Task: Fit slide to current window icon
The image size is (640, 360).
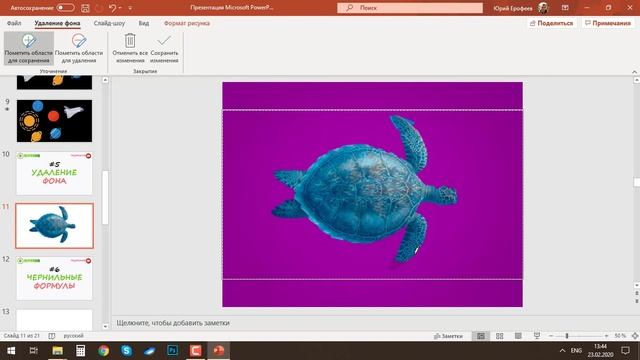Action: 635,336
